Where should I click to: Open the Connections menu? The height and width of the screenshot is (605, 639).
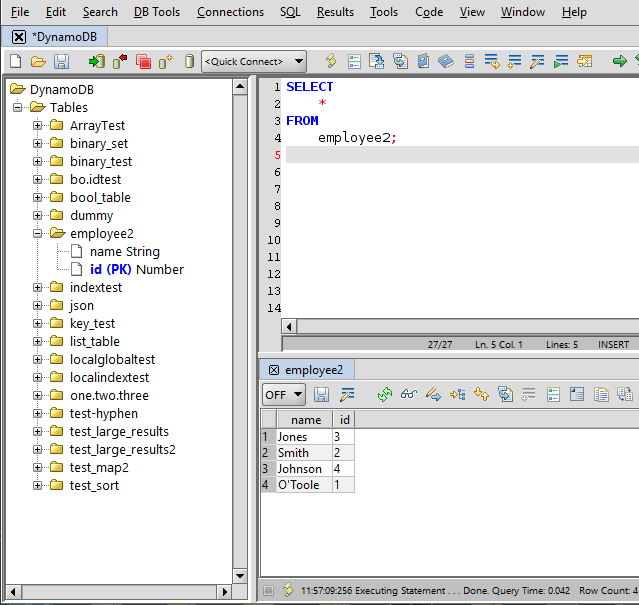pyautogui.click(x=230, y=12)
